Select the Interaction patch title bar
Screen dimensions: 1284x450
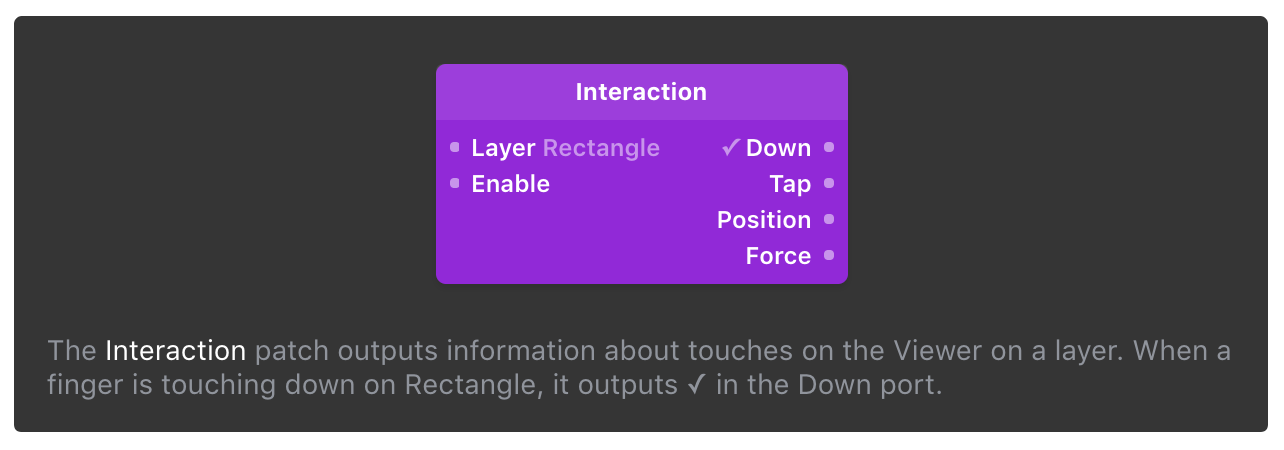coord(641,92)
